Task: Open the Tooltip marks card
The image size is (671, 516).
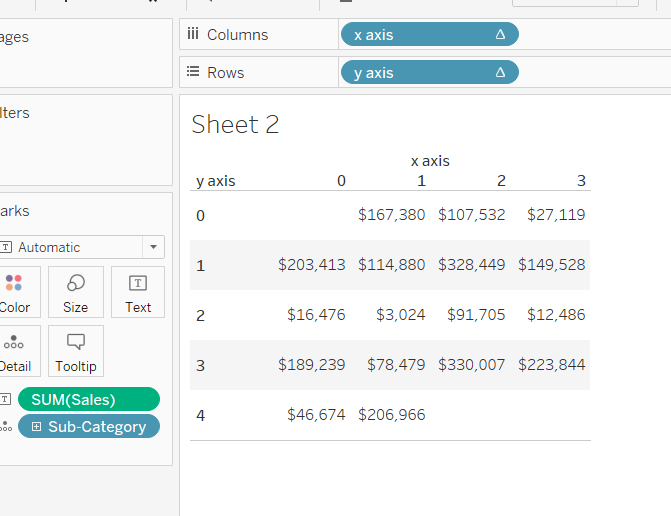Action: coord(75,351)
